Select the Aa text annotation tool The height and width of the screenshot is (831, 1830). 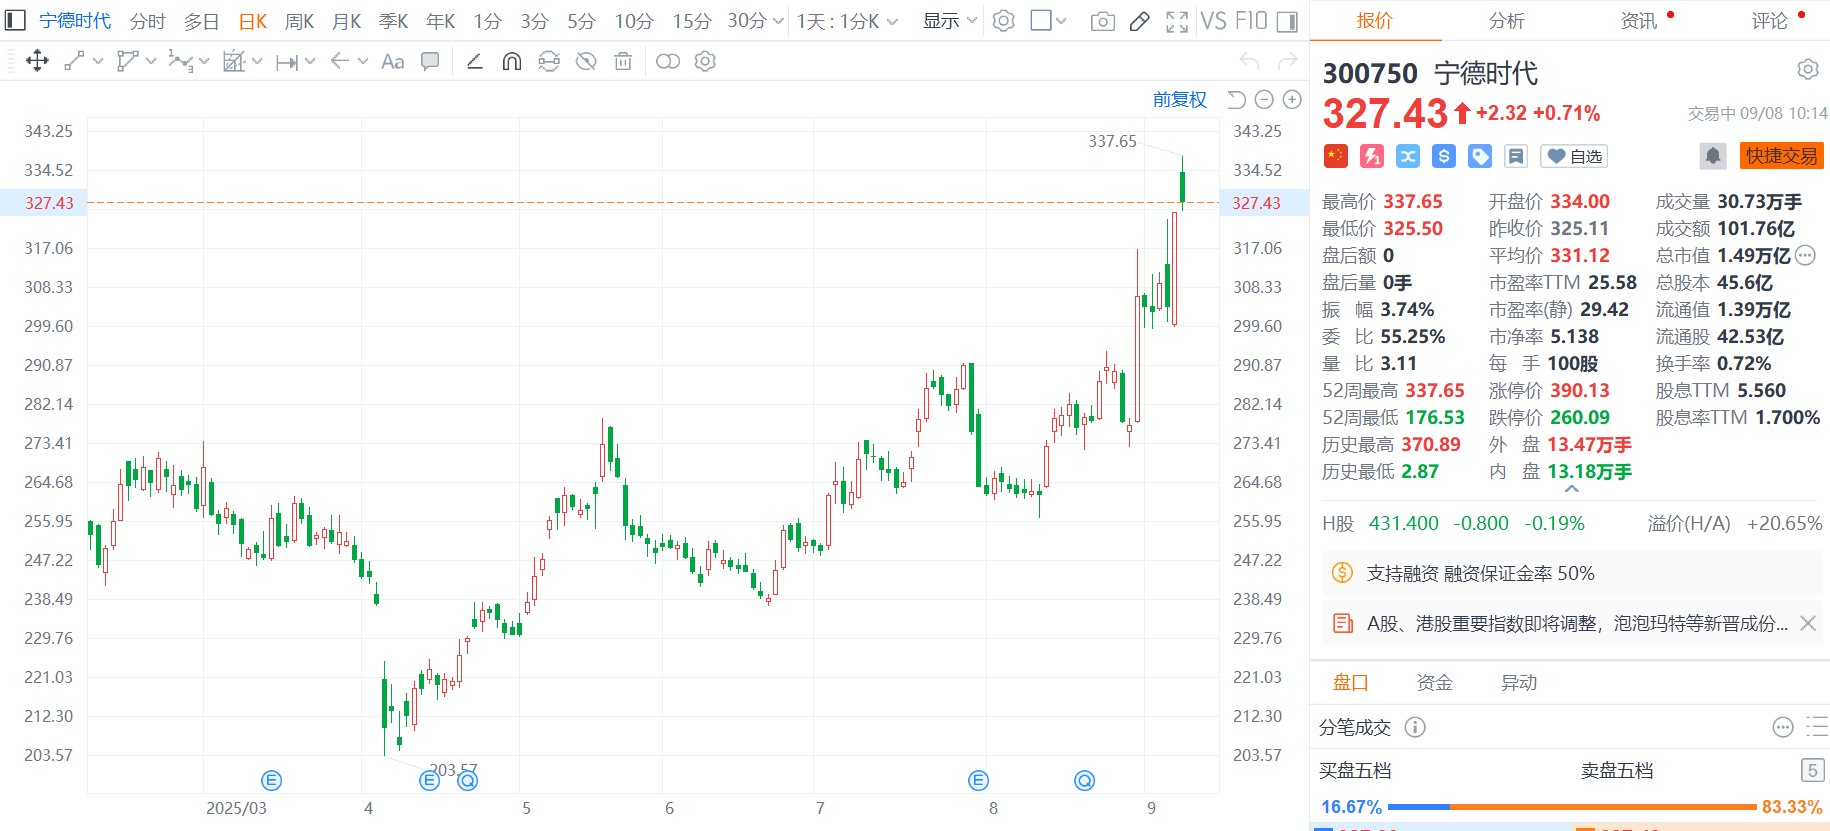(393, 61)
